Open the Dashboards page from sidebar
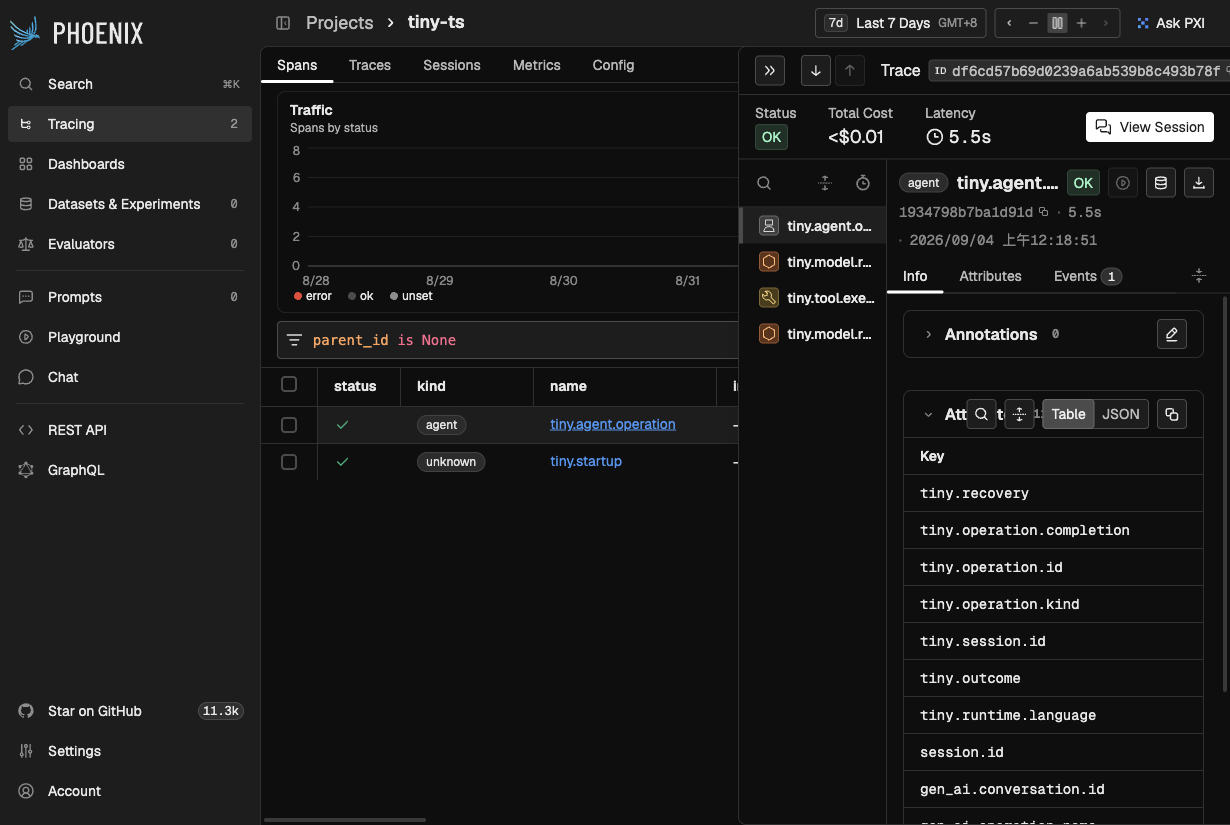Viewport: 1230px width, 825px height. [x=130, y=164]
